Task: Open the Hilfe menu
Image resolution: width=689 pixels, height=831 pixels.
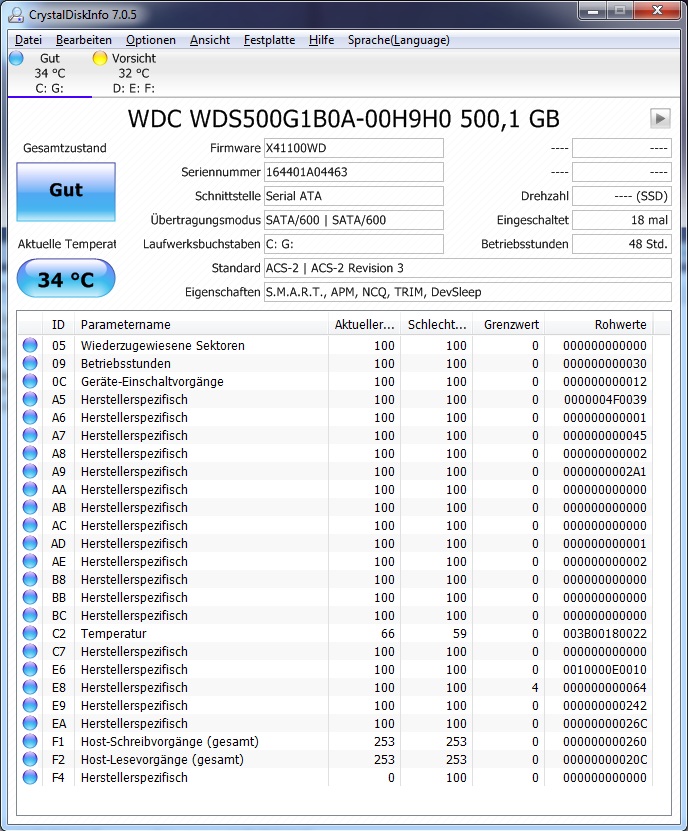Action: (x=321, y=40)
